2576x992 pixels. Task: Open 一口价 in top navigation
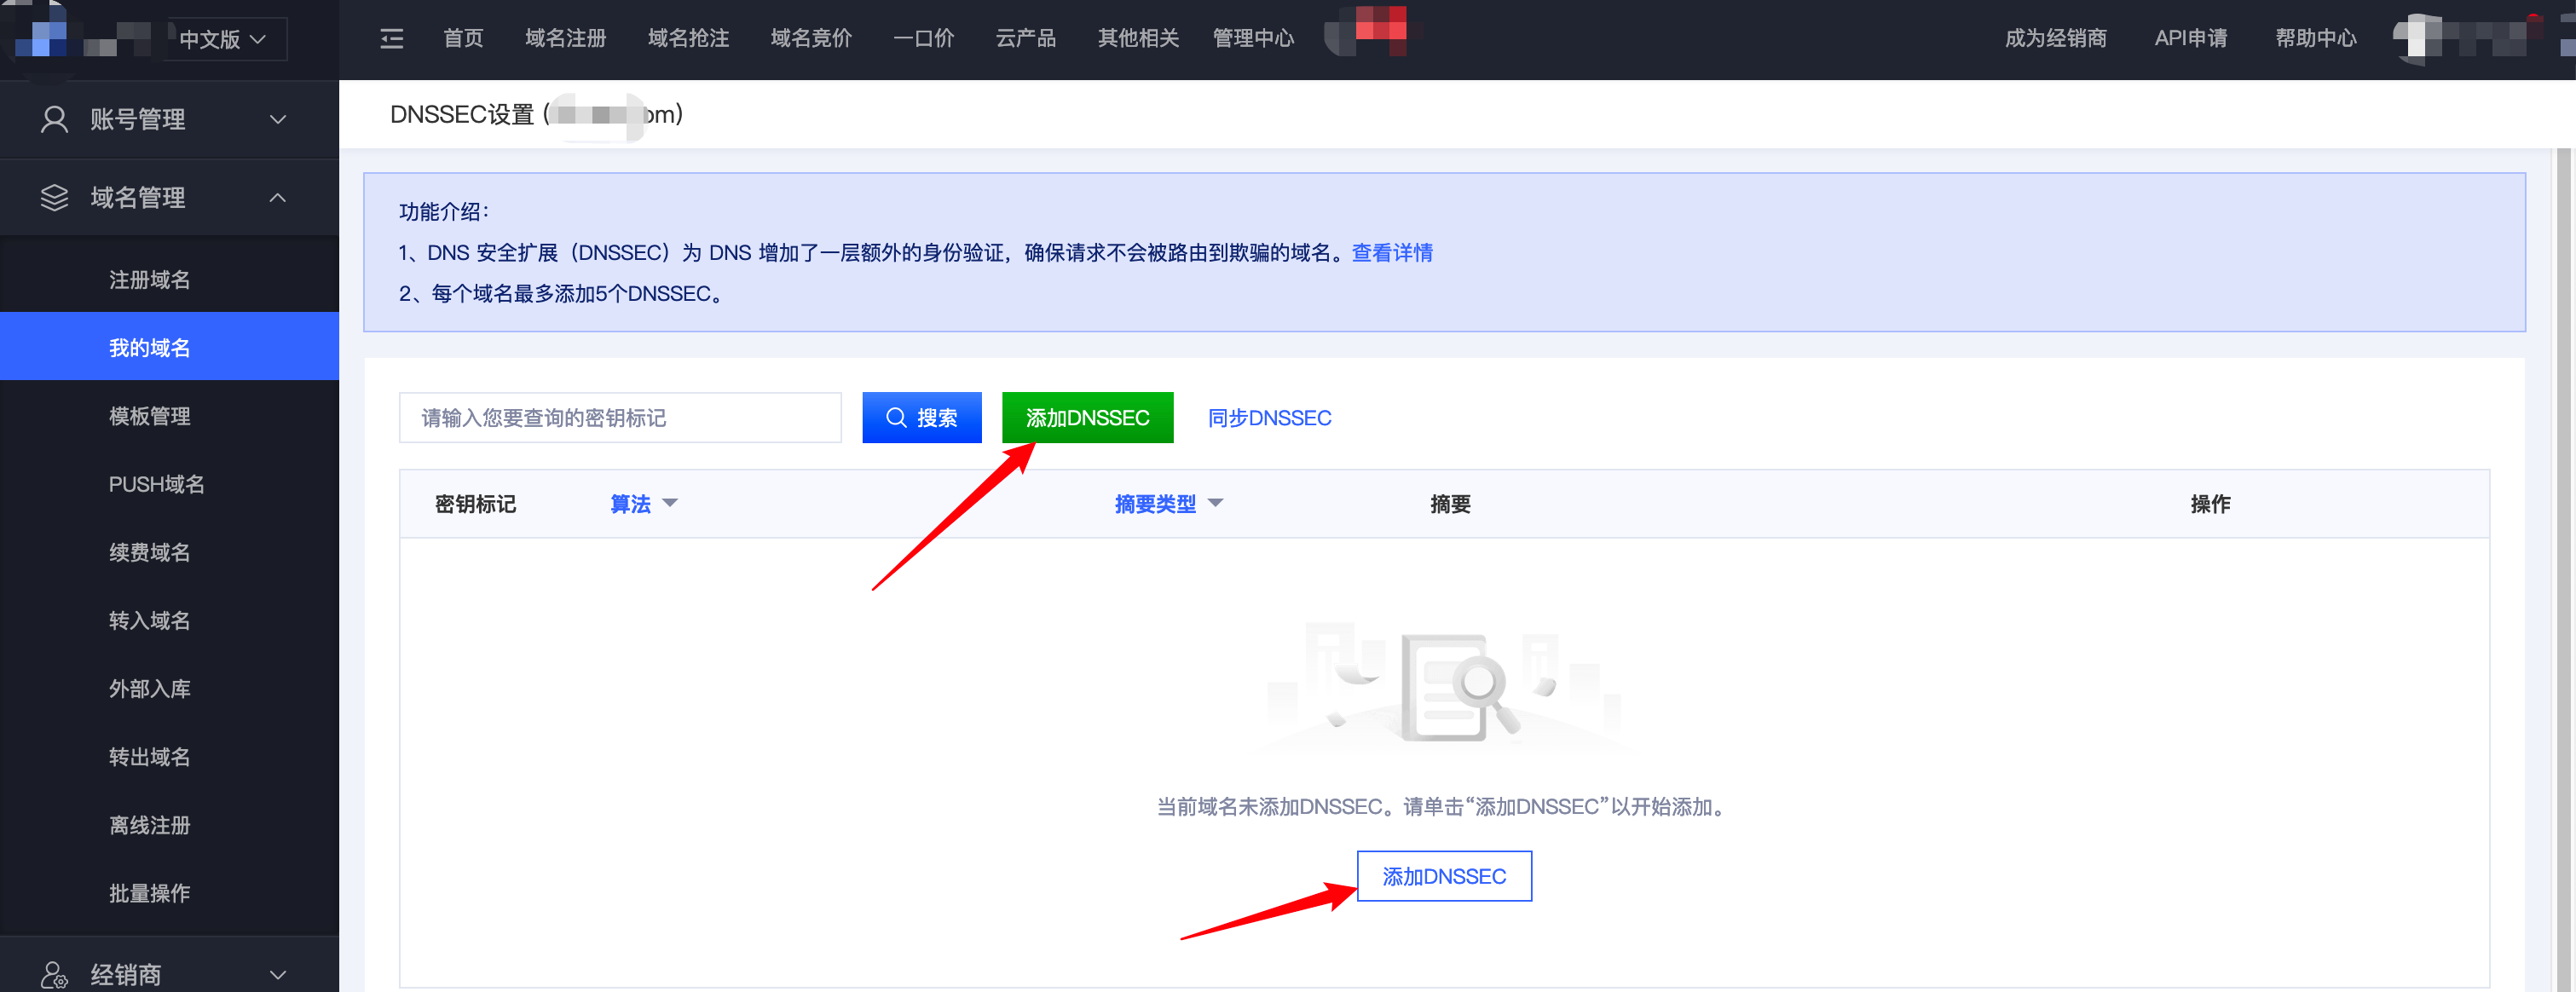(x=923, y=38)
